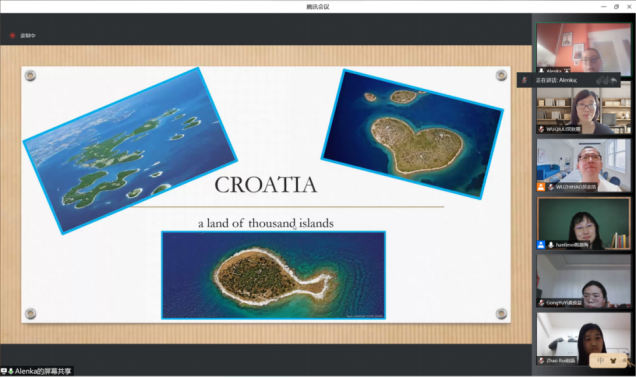Select Alenka's video thumbnail
The height and width of the screenshot is (378, 636).
584,49
